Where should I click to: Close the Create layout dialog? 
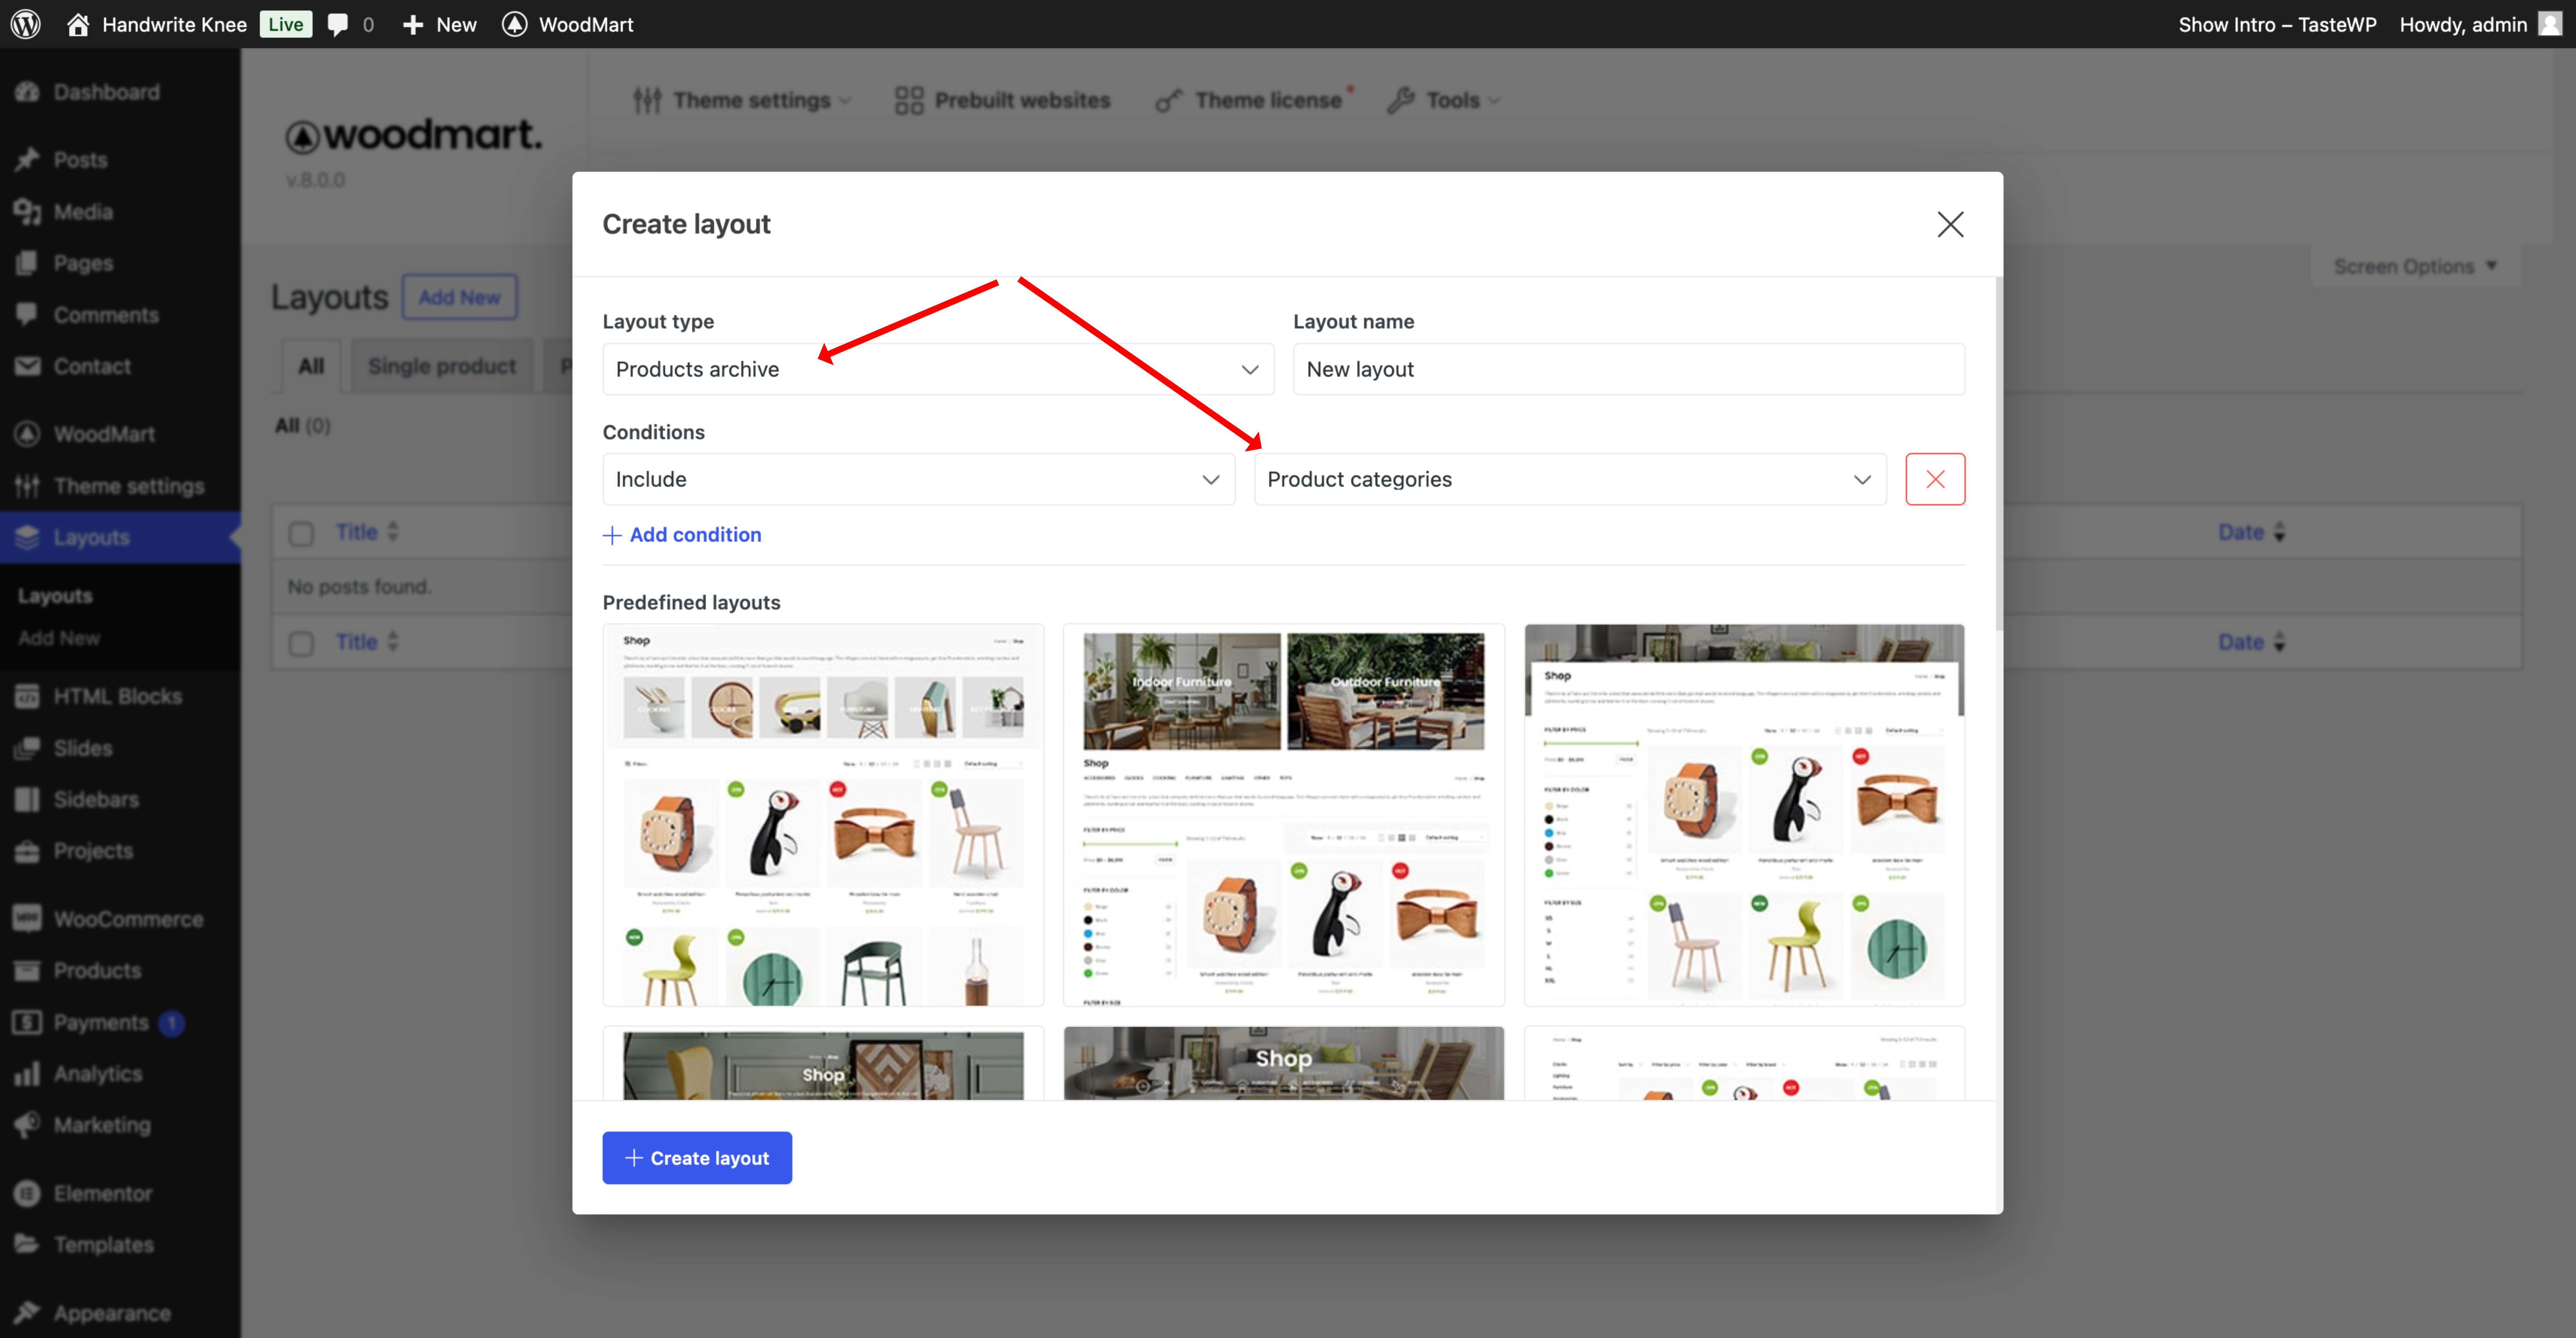click(x=1950, y=224)
